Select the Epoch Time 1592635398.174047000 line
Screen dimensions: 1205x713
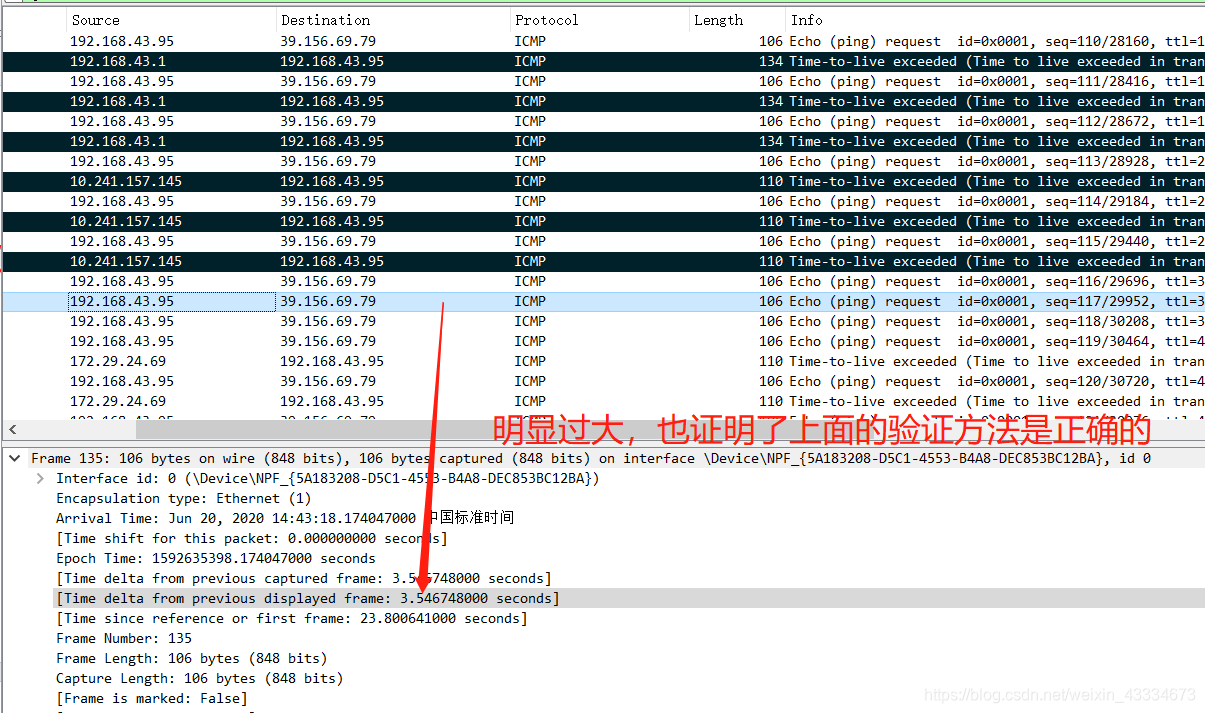(x=216, y=558)
